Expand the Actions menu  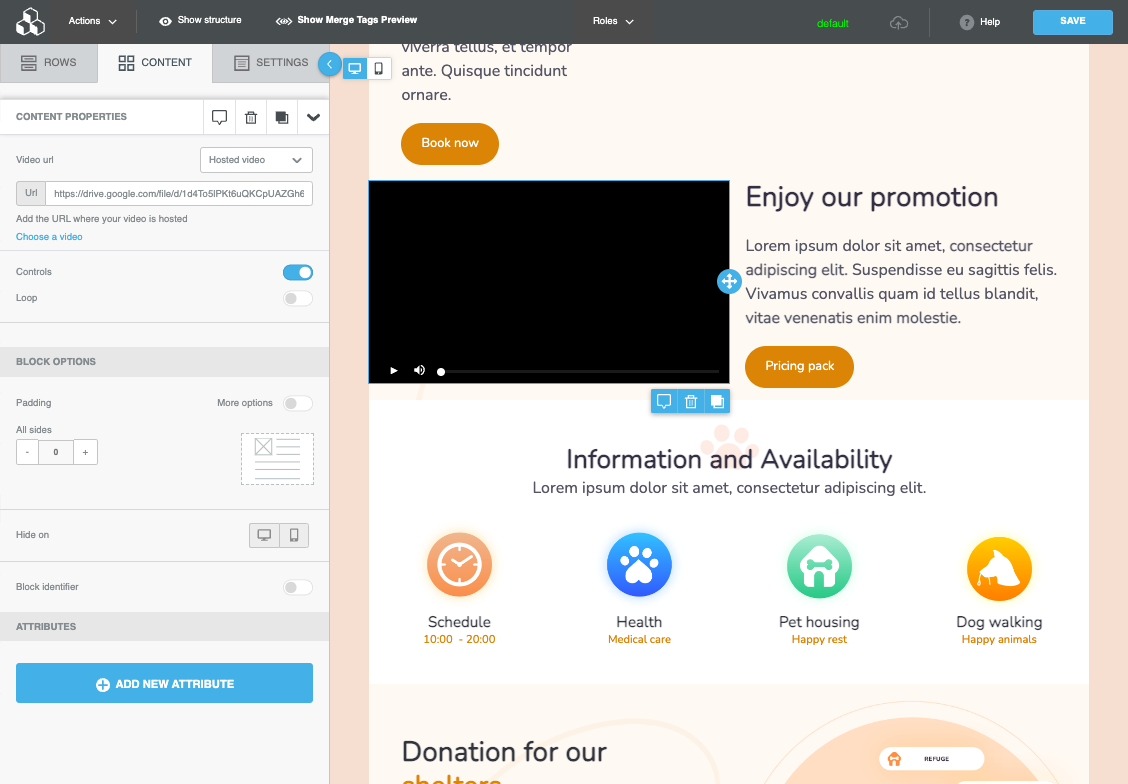[x=92, y=21]
